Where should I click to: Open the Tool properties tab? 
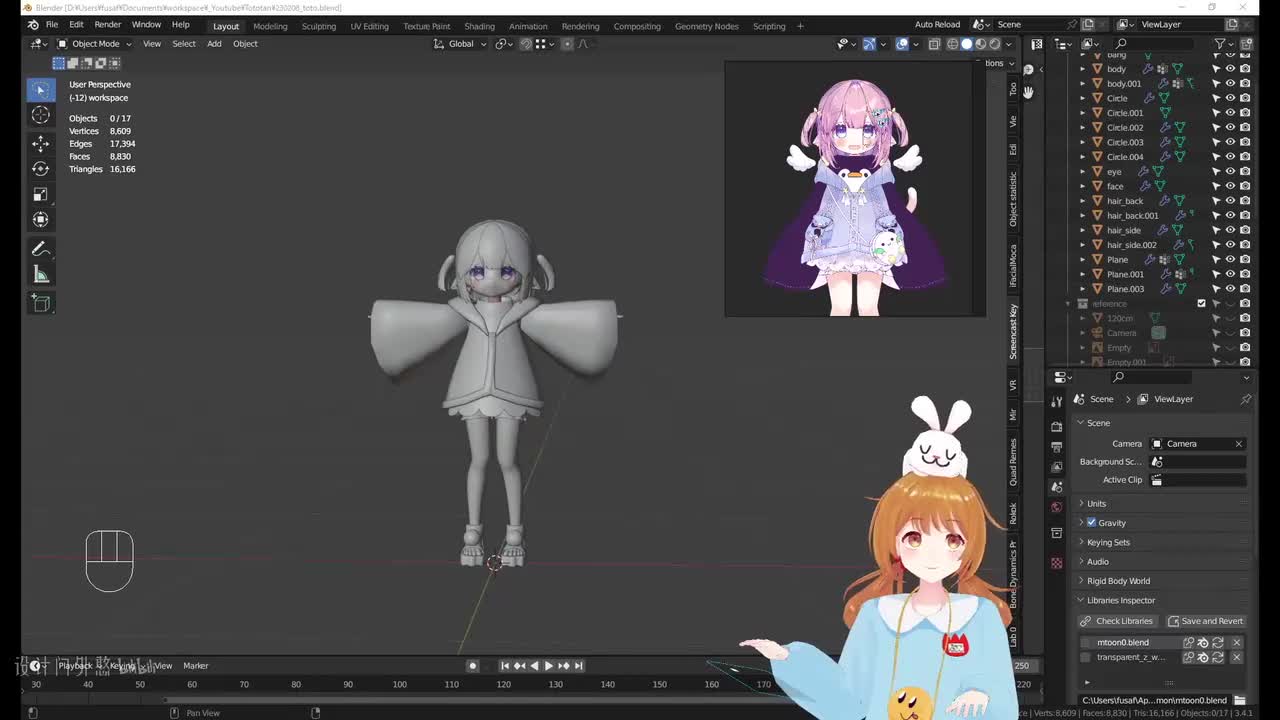coord(1057,401)
